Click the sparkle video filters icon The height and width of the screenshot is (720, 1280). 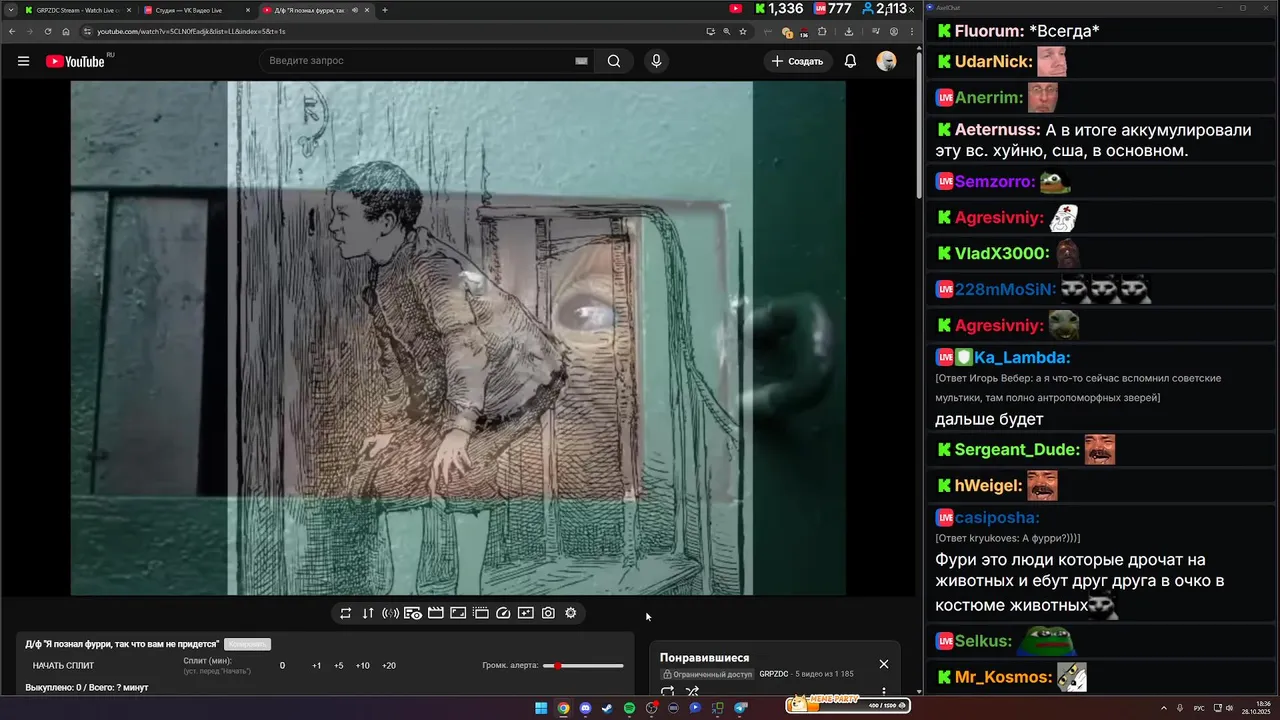point(526,613)
